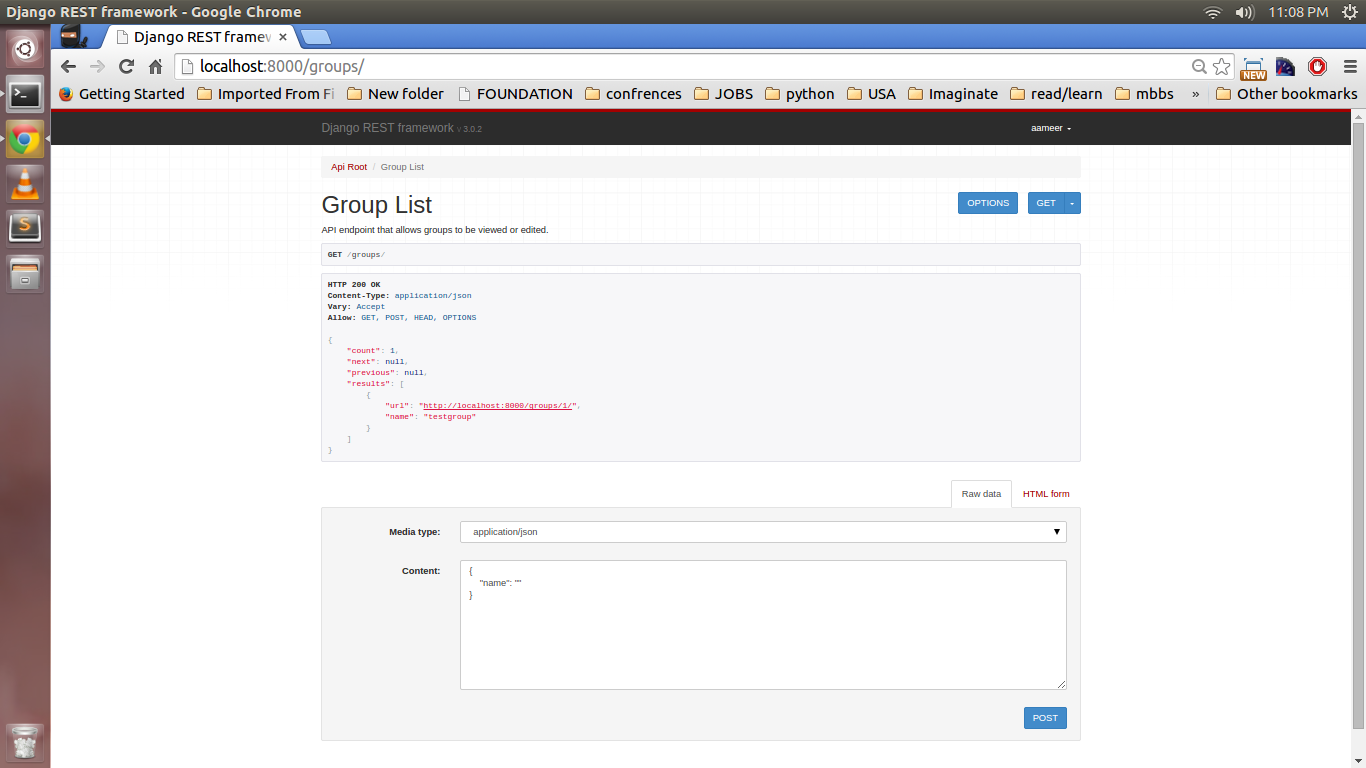Screen dimensions: 1366x768
Task: Go to Api Root in the breadcrumb
Action: tap(349, 167)
